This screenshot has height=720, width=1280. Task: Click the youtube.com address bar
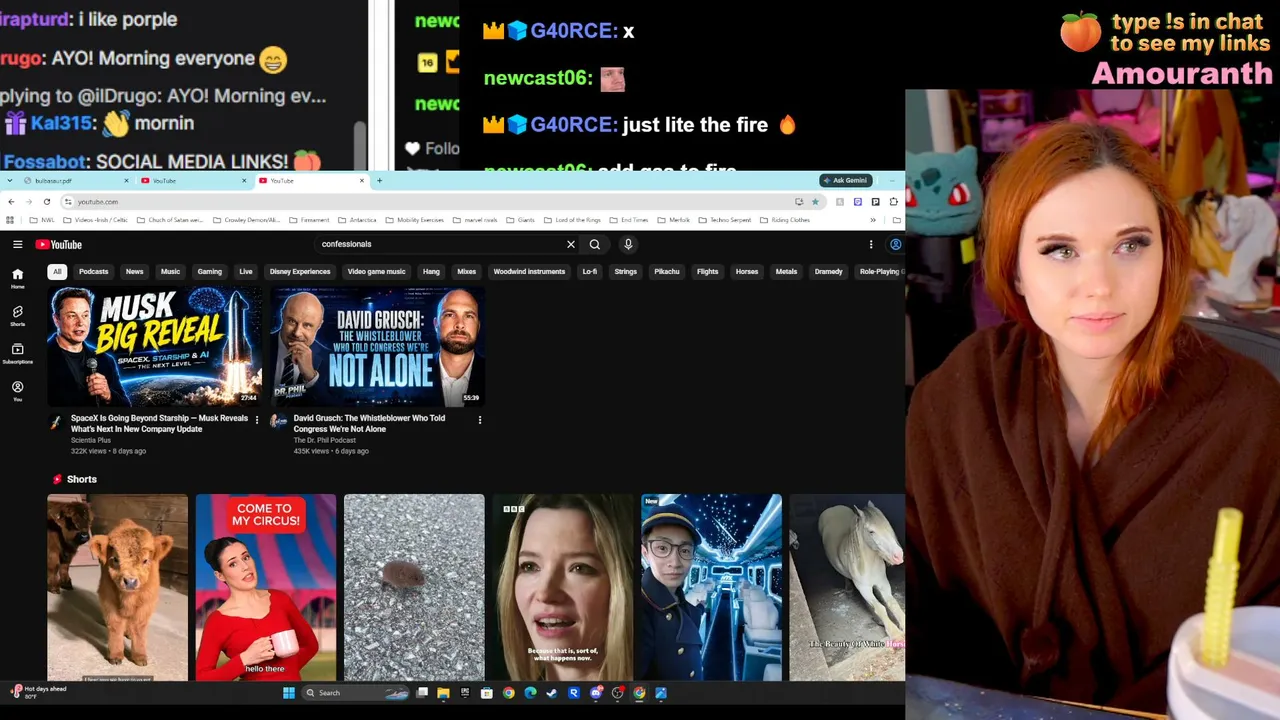point(430,202)
